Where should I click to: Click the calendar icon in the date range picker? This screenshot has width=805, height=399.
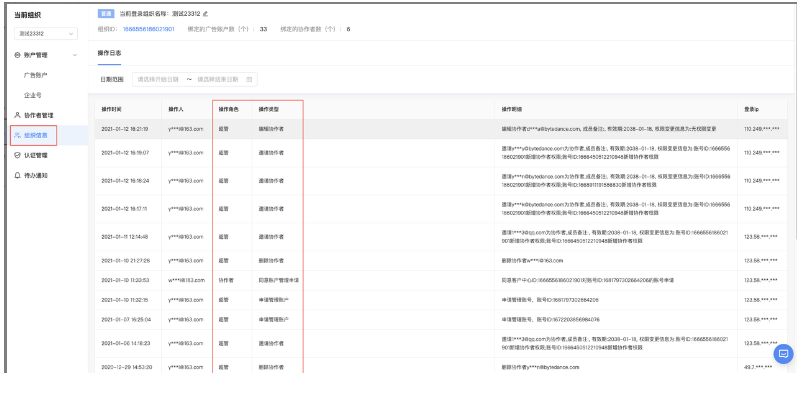coord(249,80)
